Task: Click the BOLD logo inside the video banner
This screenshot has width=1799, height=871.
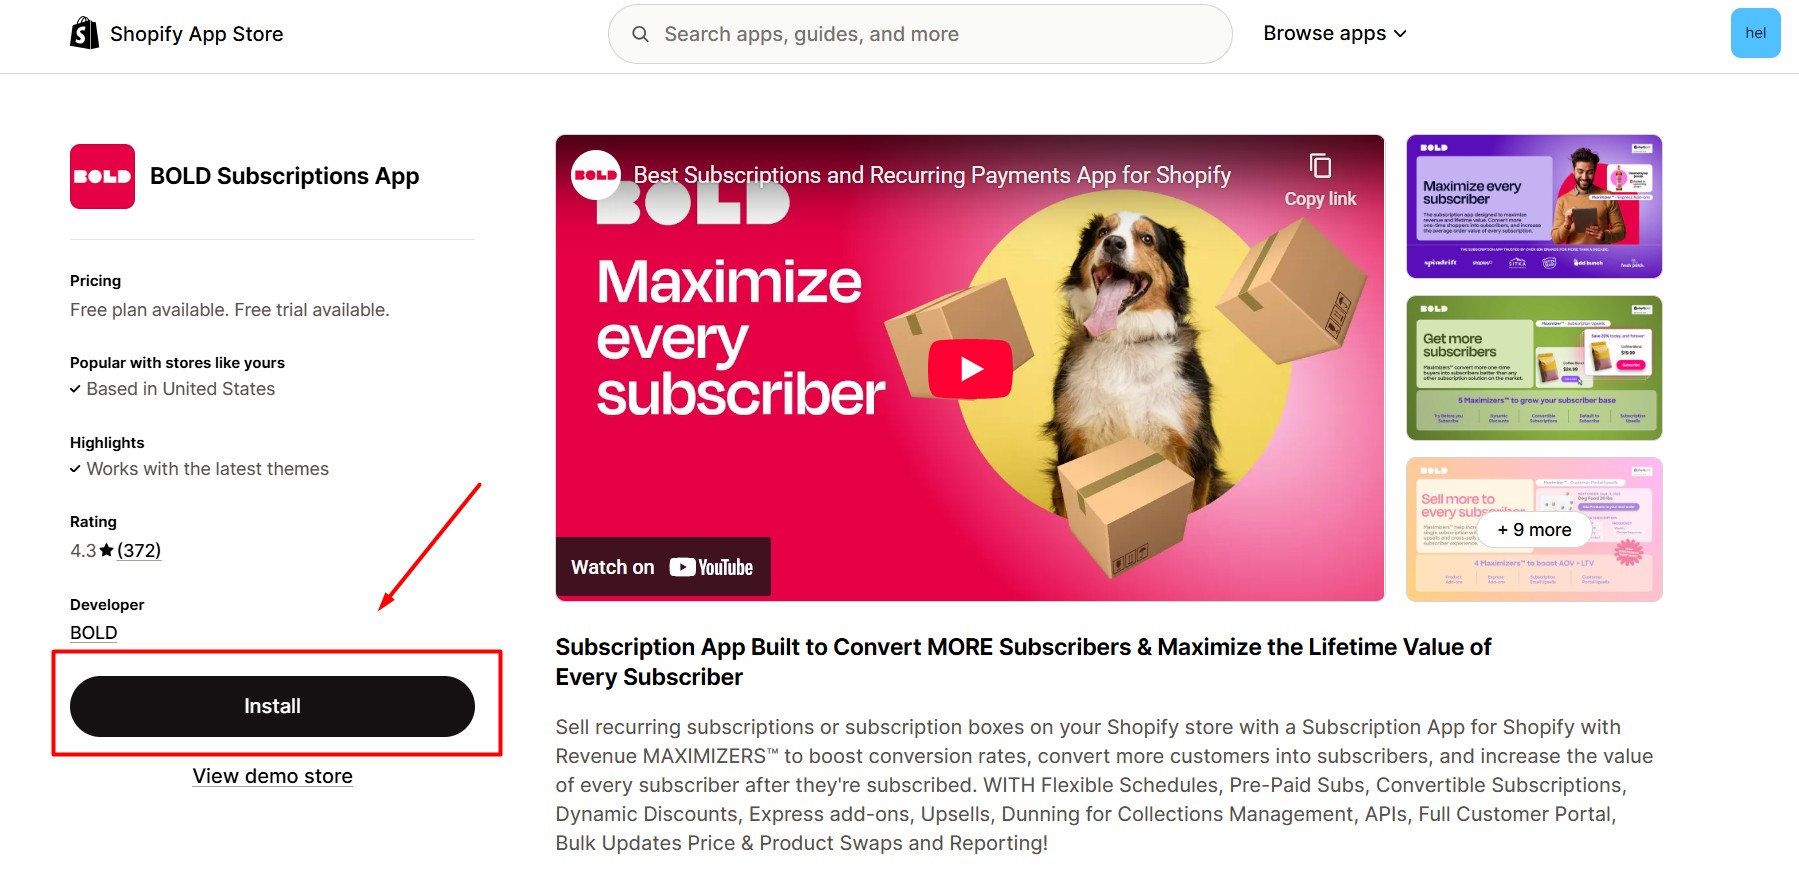Action: (596, 173)
